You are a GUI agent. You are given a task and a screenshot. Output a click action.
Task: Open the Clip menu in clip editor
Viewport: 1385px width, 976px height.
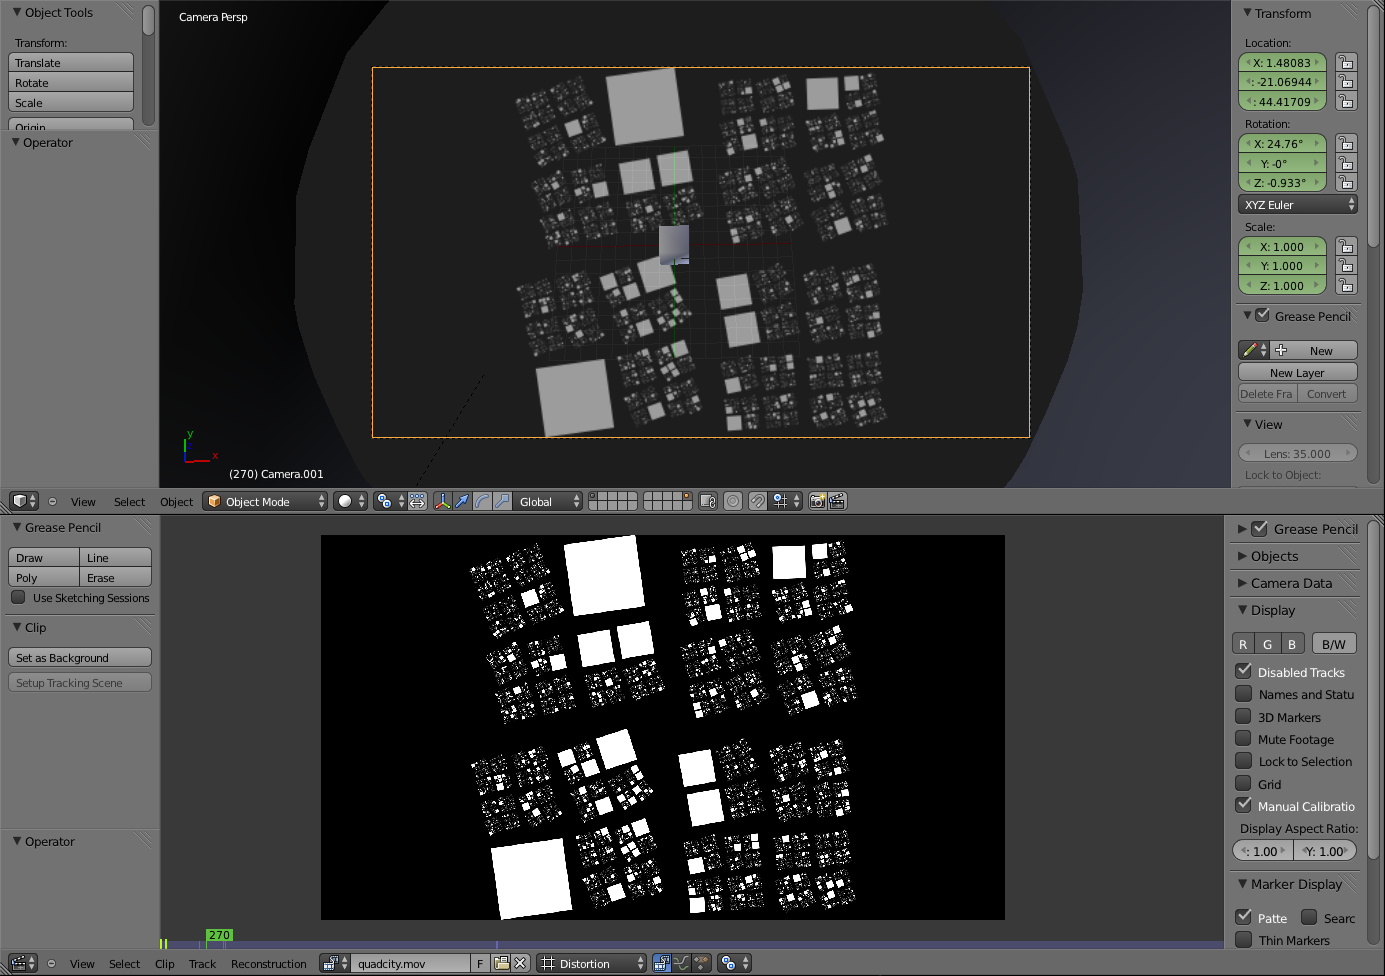coord(164,964)
